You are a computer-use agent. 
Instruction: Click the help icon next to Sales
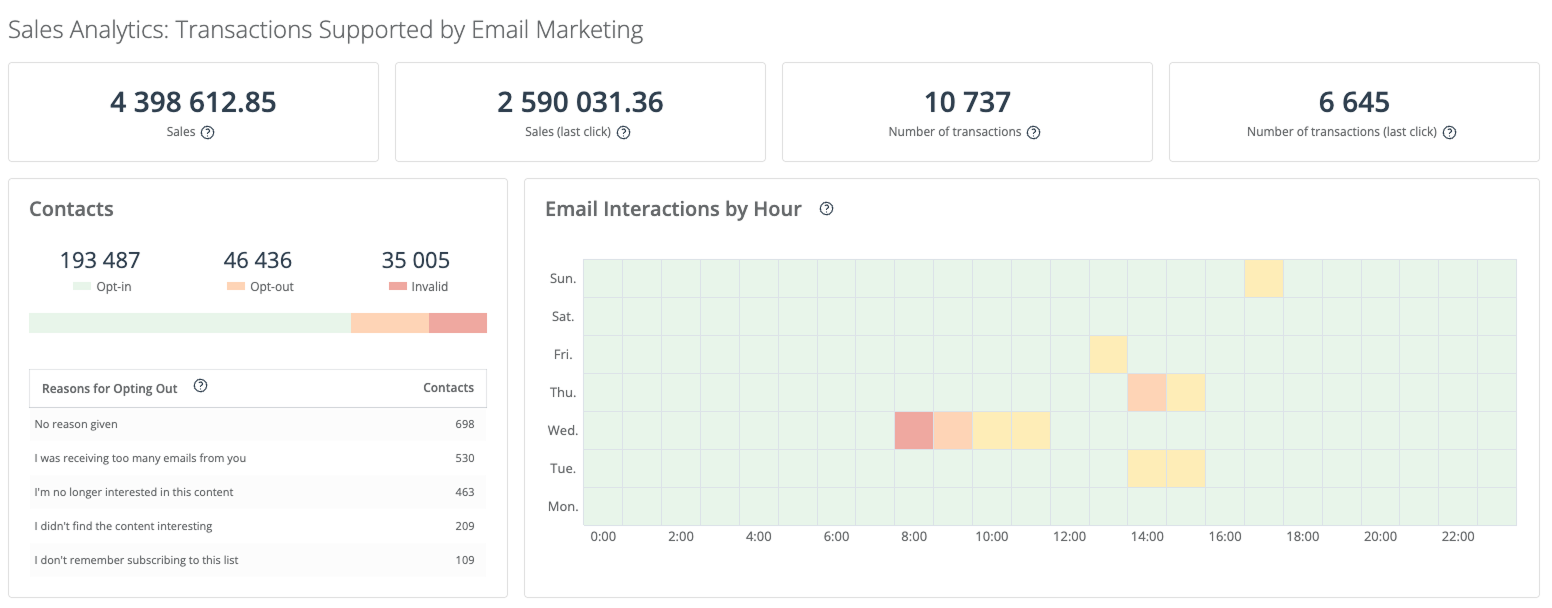tap(208, 132)
